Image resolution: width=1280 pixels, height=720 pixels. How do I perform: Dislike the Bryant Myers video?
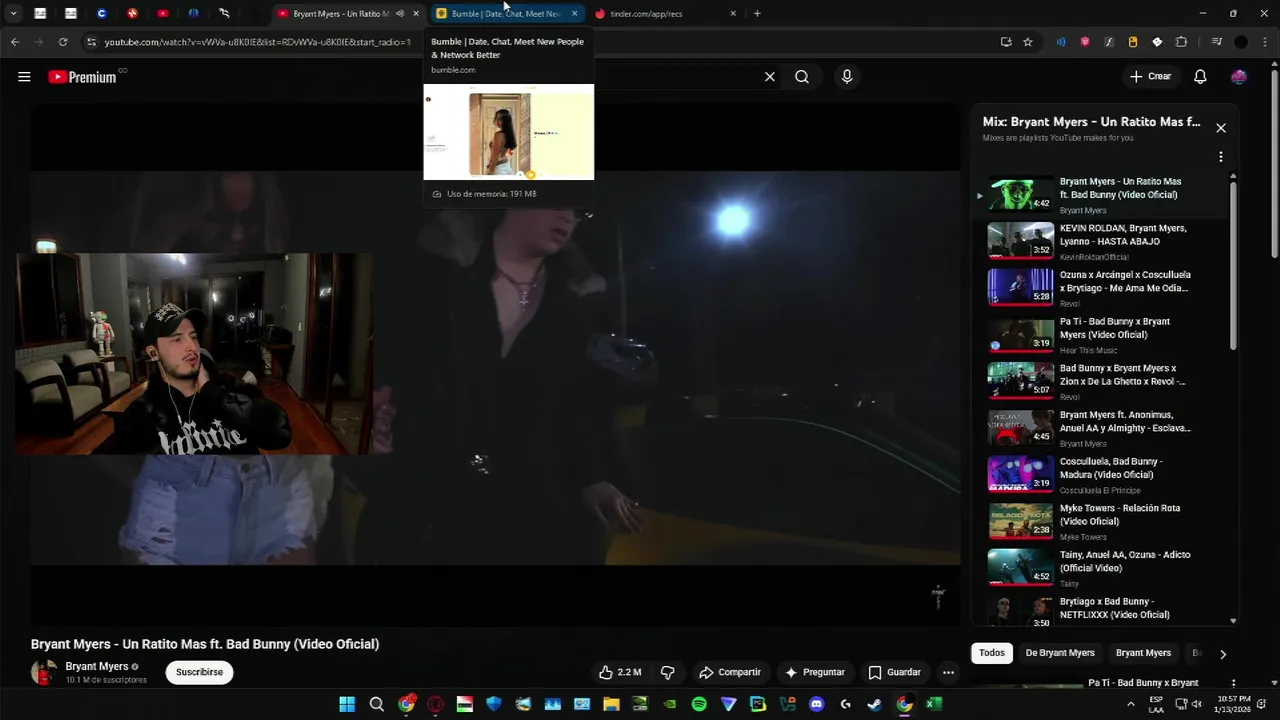668,672
